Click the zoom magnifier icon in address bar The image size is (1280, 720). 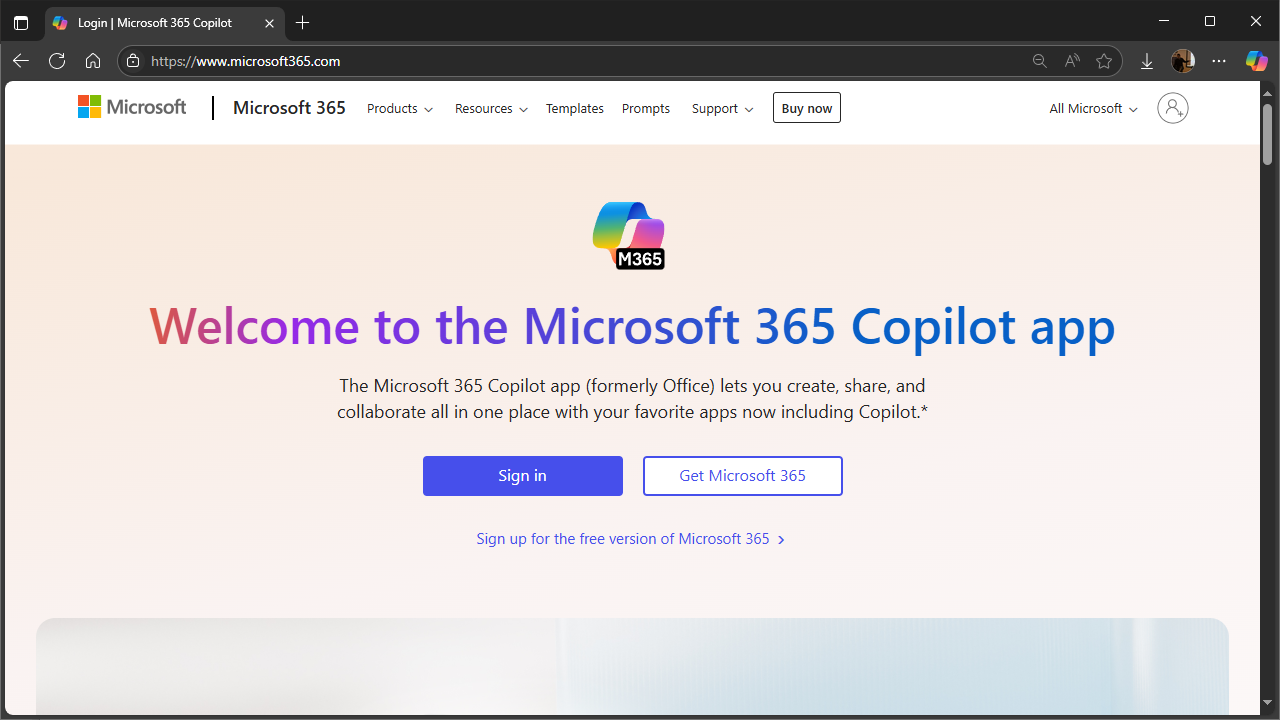pos(1040,61)
